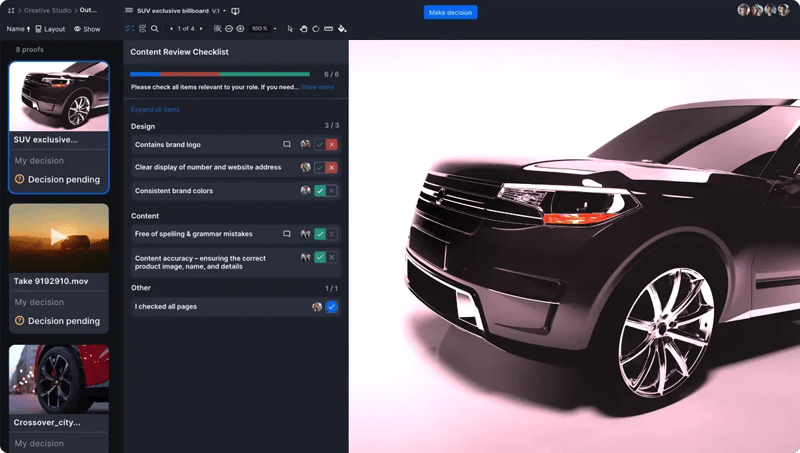
Task: Select the pointer arrow tool
Action: click(290, 29)
